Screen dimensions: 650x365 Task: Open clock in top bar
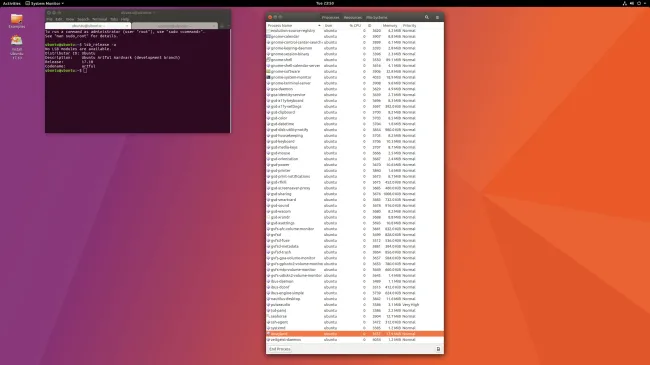click(325, 3)
